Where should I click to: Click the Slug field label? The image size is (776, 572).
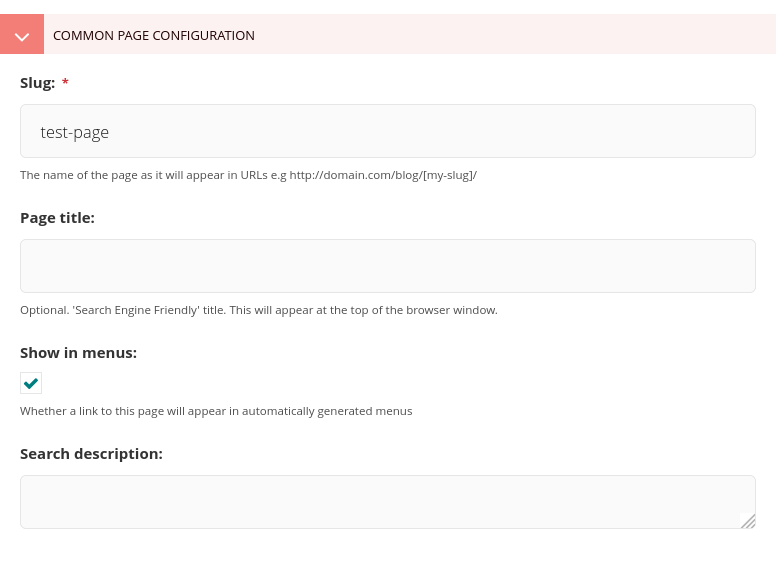[x=37, y=83]
